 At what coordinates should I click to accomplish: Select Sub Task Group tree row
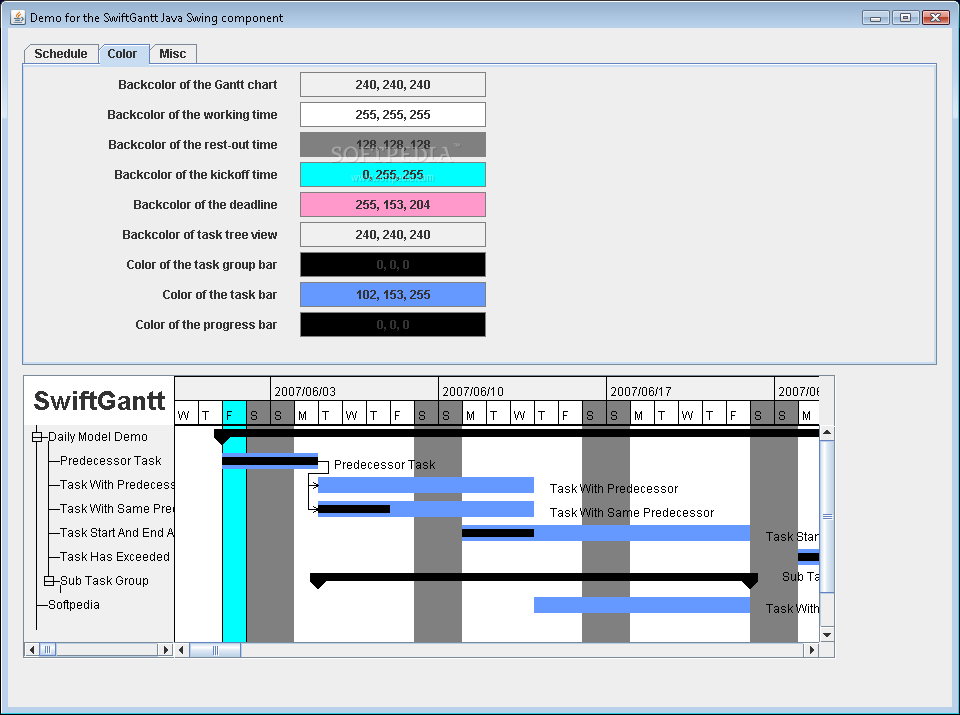click(104, 580)
